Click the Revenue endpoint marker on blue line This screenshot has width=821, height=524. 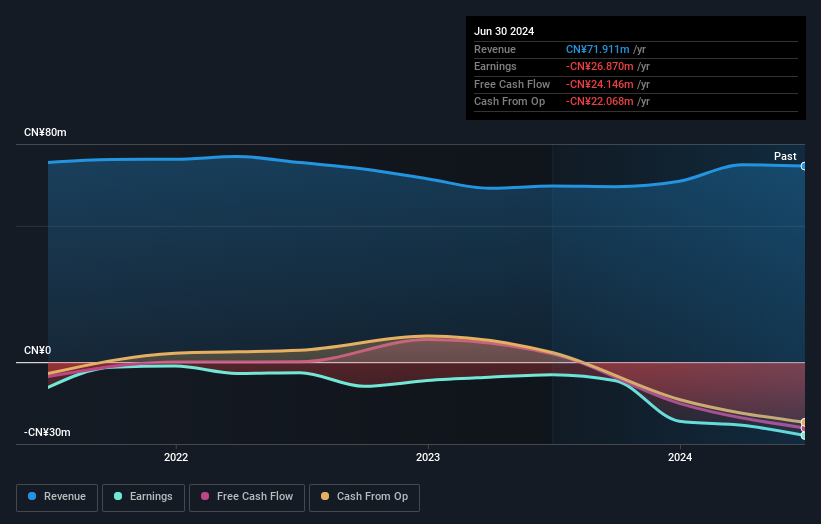tap(804, 166)
